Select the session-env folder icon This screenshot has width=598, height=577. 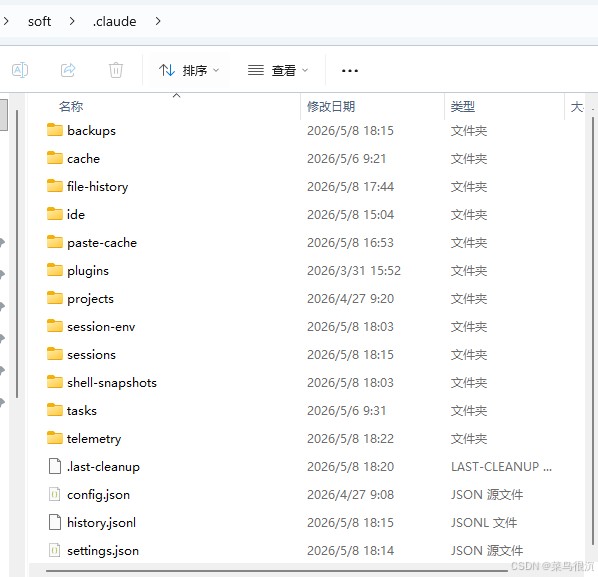tap(55, 326)
